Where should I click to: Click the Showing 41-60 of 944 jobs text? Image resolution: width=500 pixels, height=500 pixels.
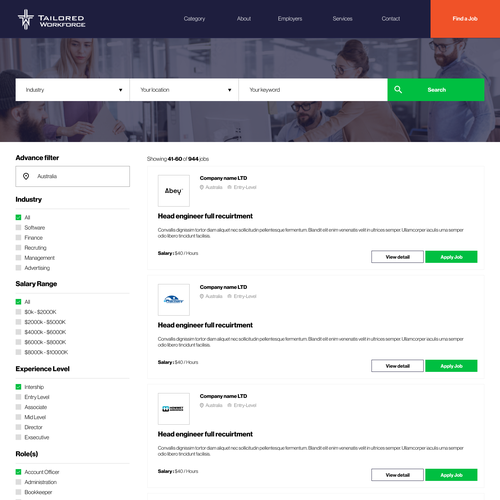coord(178,159)
